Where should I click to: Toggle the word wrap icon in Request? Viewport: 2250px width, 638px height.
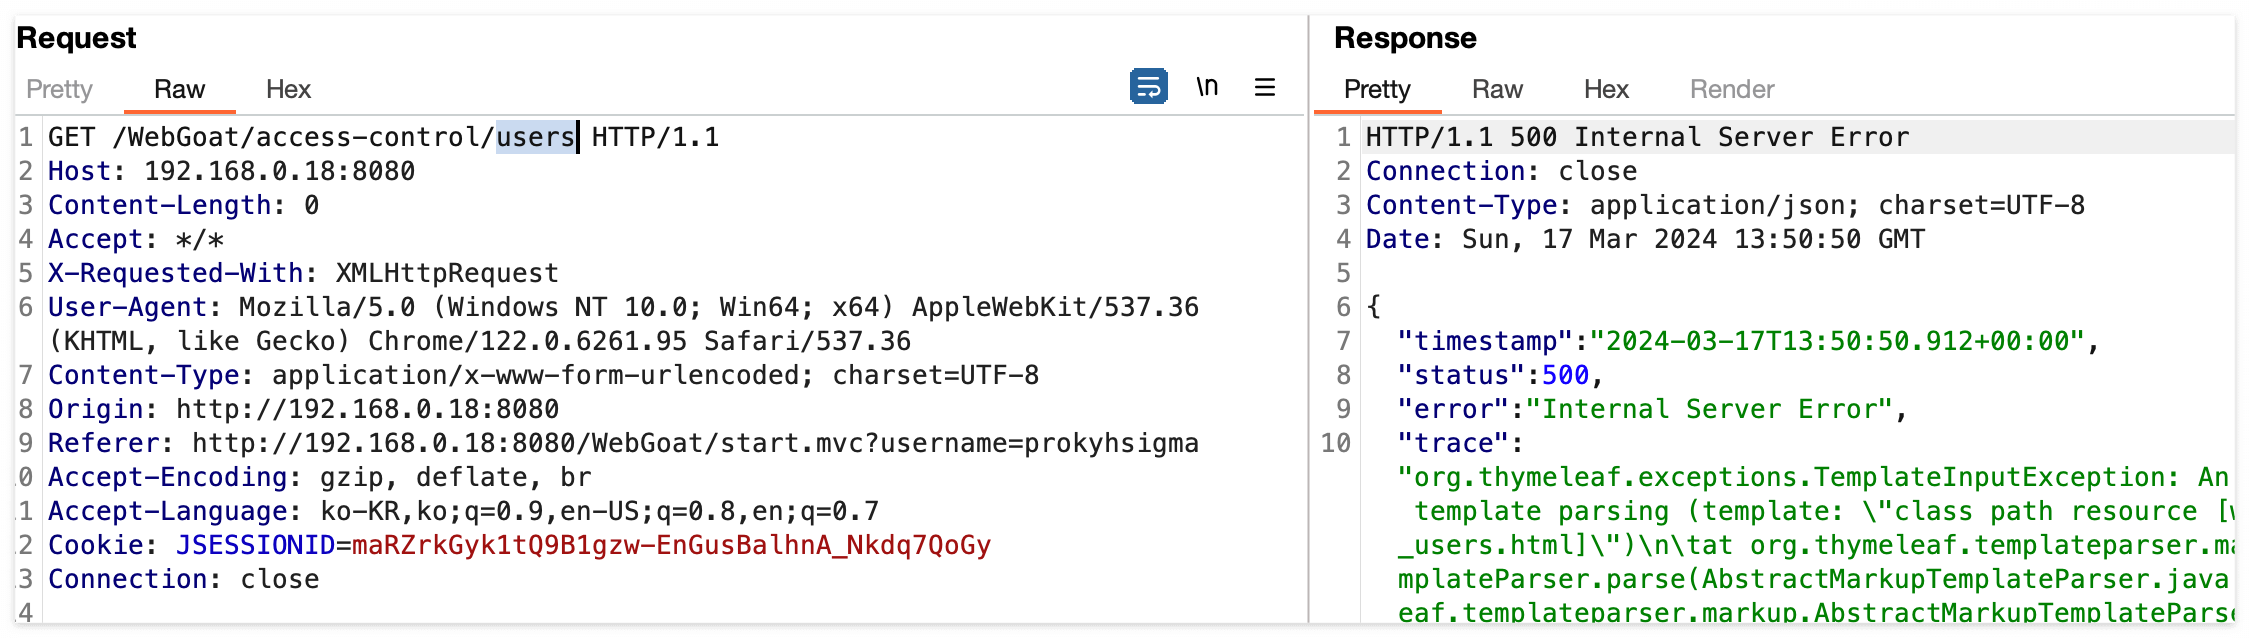click(1148, 87)
